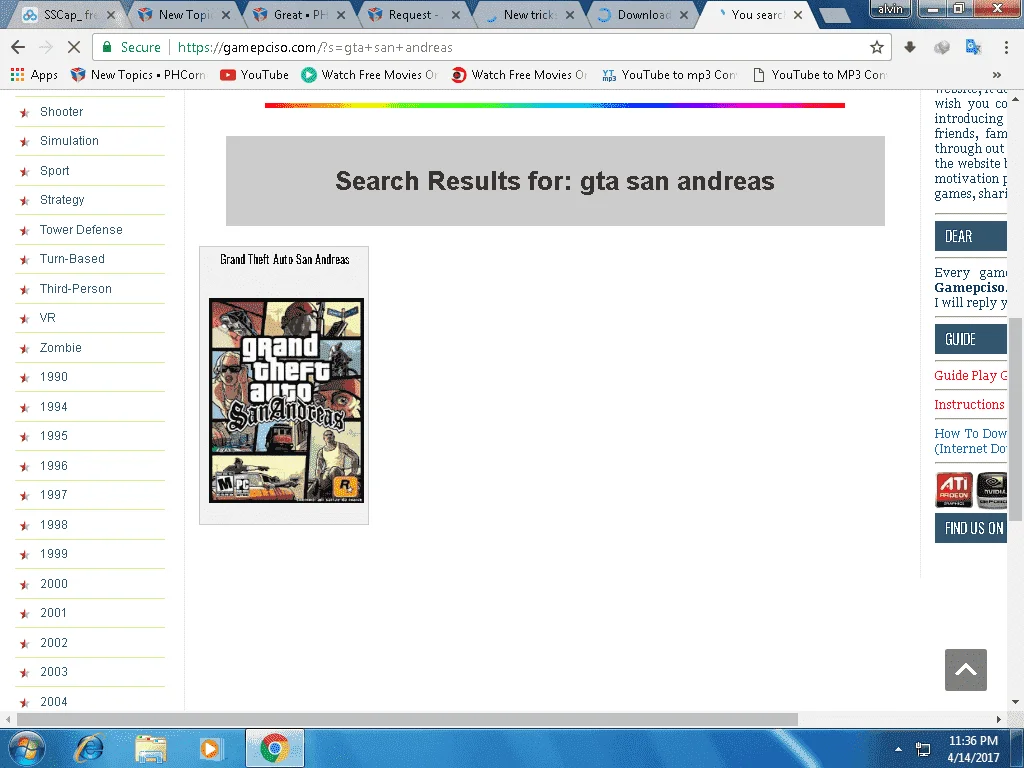Open the media player taskbar icon
The height and width of the screenshot is (768, 1024).
[210, 748]
